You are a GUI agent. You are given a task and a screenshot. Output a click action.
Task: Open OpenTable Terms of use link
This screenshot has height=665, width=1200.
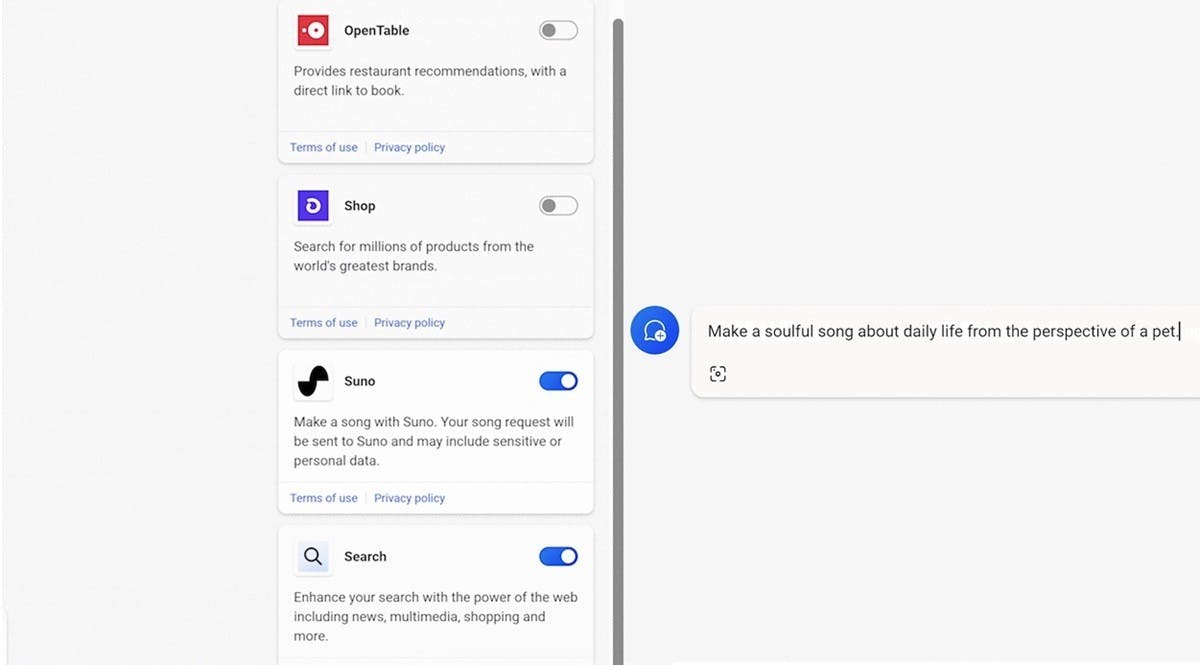(x=323, y=147)
